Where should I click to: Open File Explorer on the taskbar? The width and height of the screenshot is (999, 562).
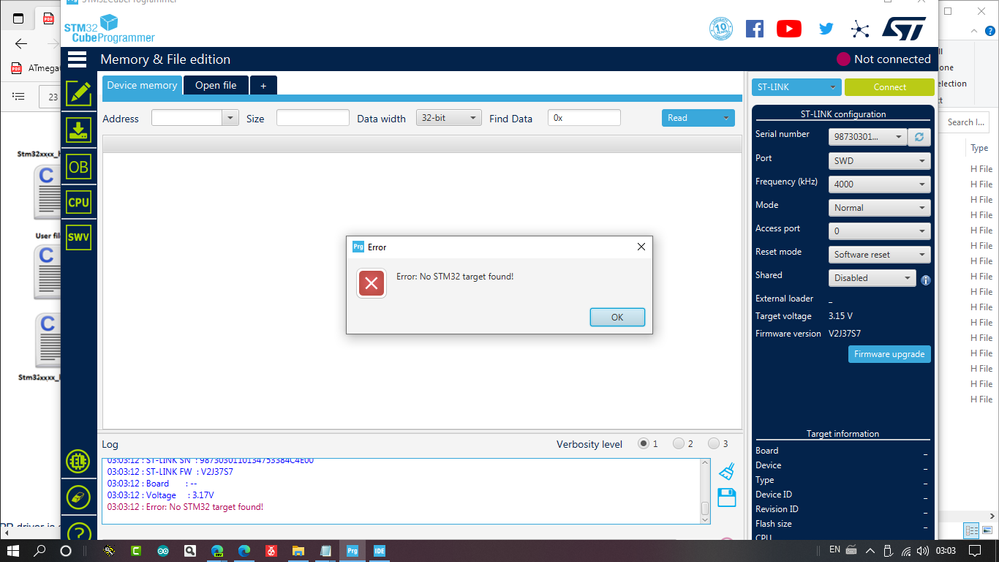click(x=298, y=551)
